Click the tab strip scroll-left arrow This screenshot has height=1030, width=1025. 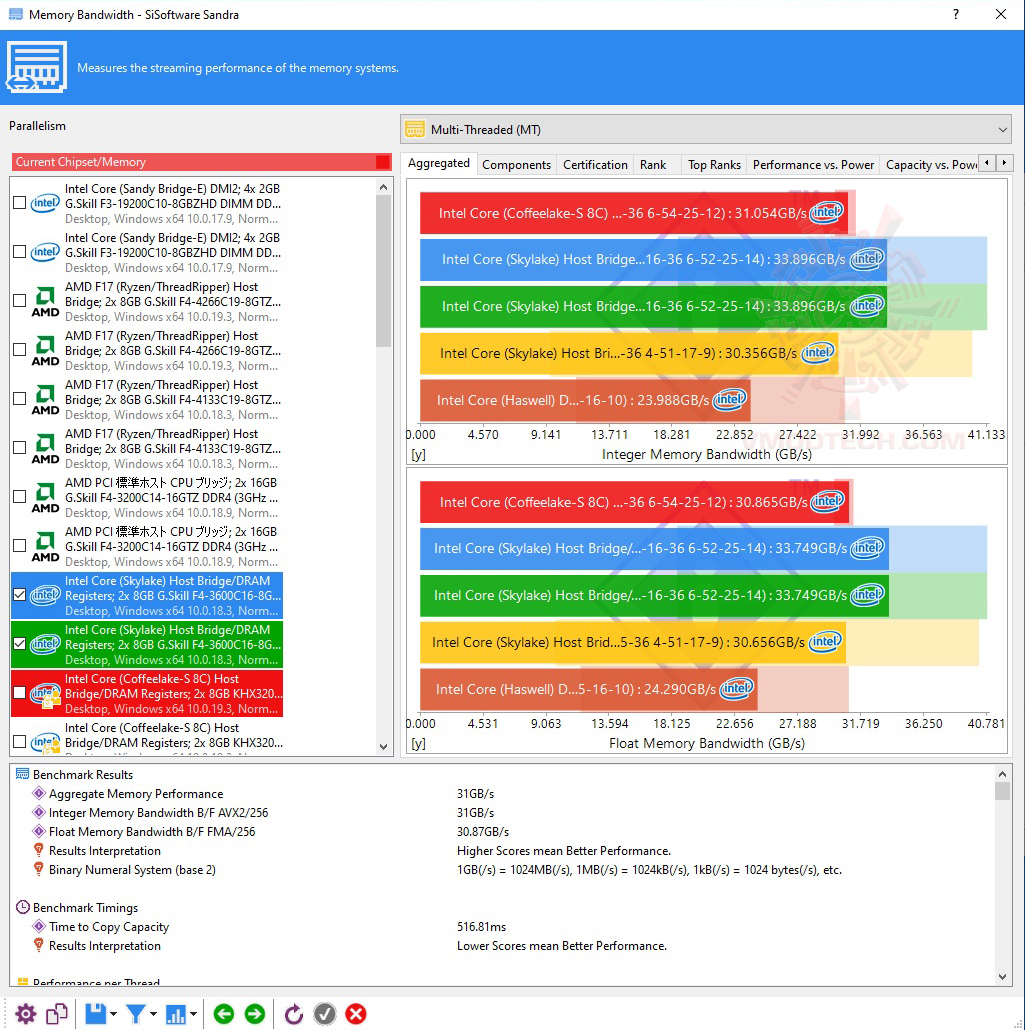[x=987, y=162]
